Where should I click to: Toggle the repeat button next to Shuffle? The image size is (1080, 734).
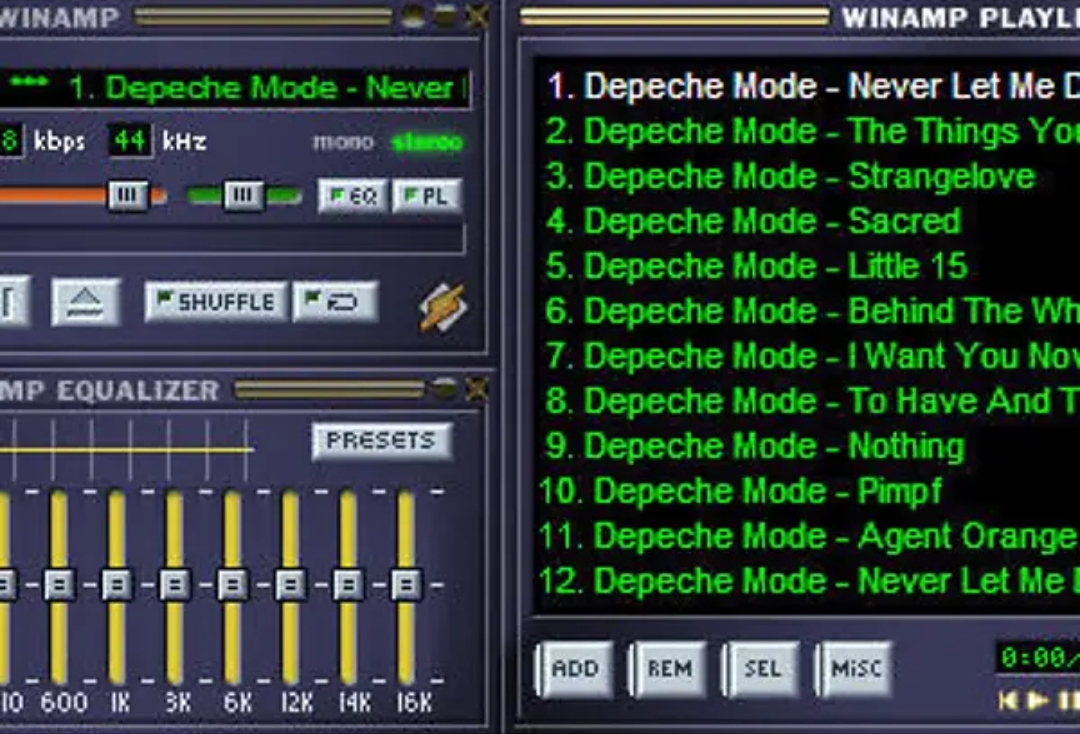coord(335,302)
